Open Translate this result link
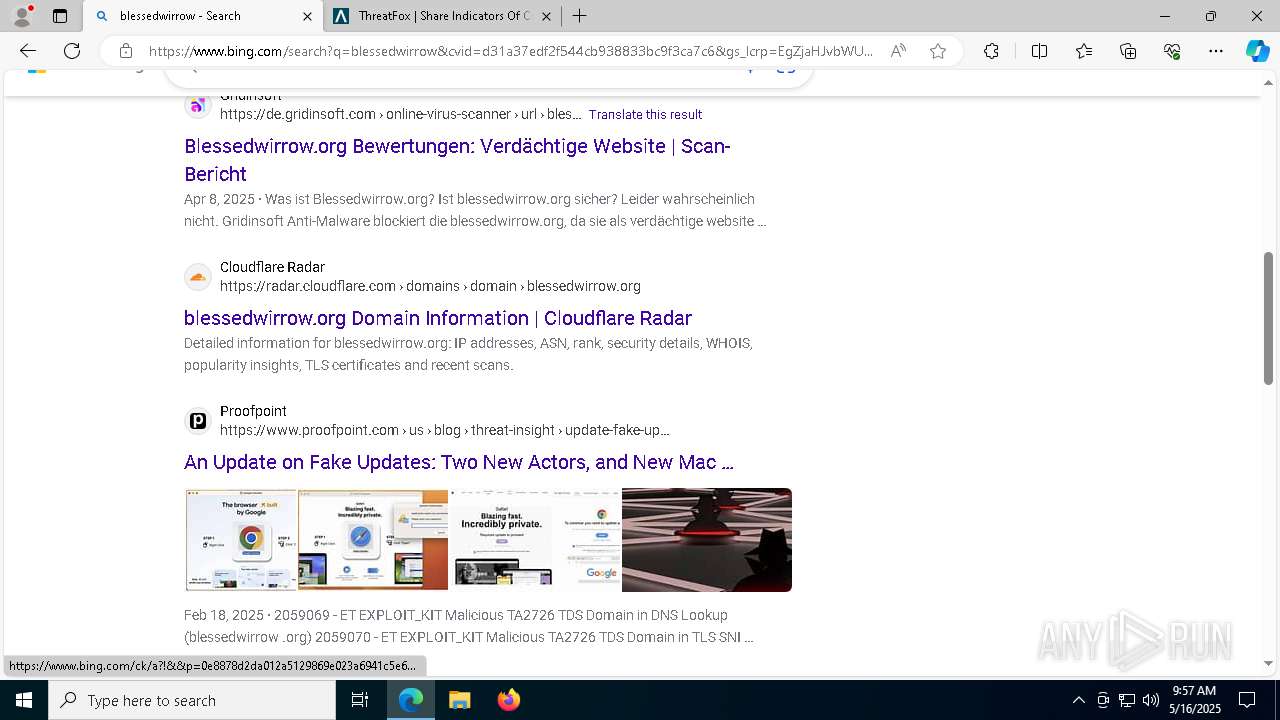This screenshot has height=720, width=1280. [x=645, y=115]
